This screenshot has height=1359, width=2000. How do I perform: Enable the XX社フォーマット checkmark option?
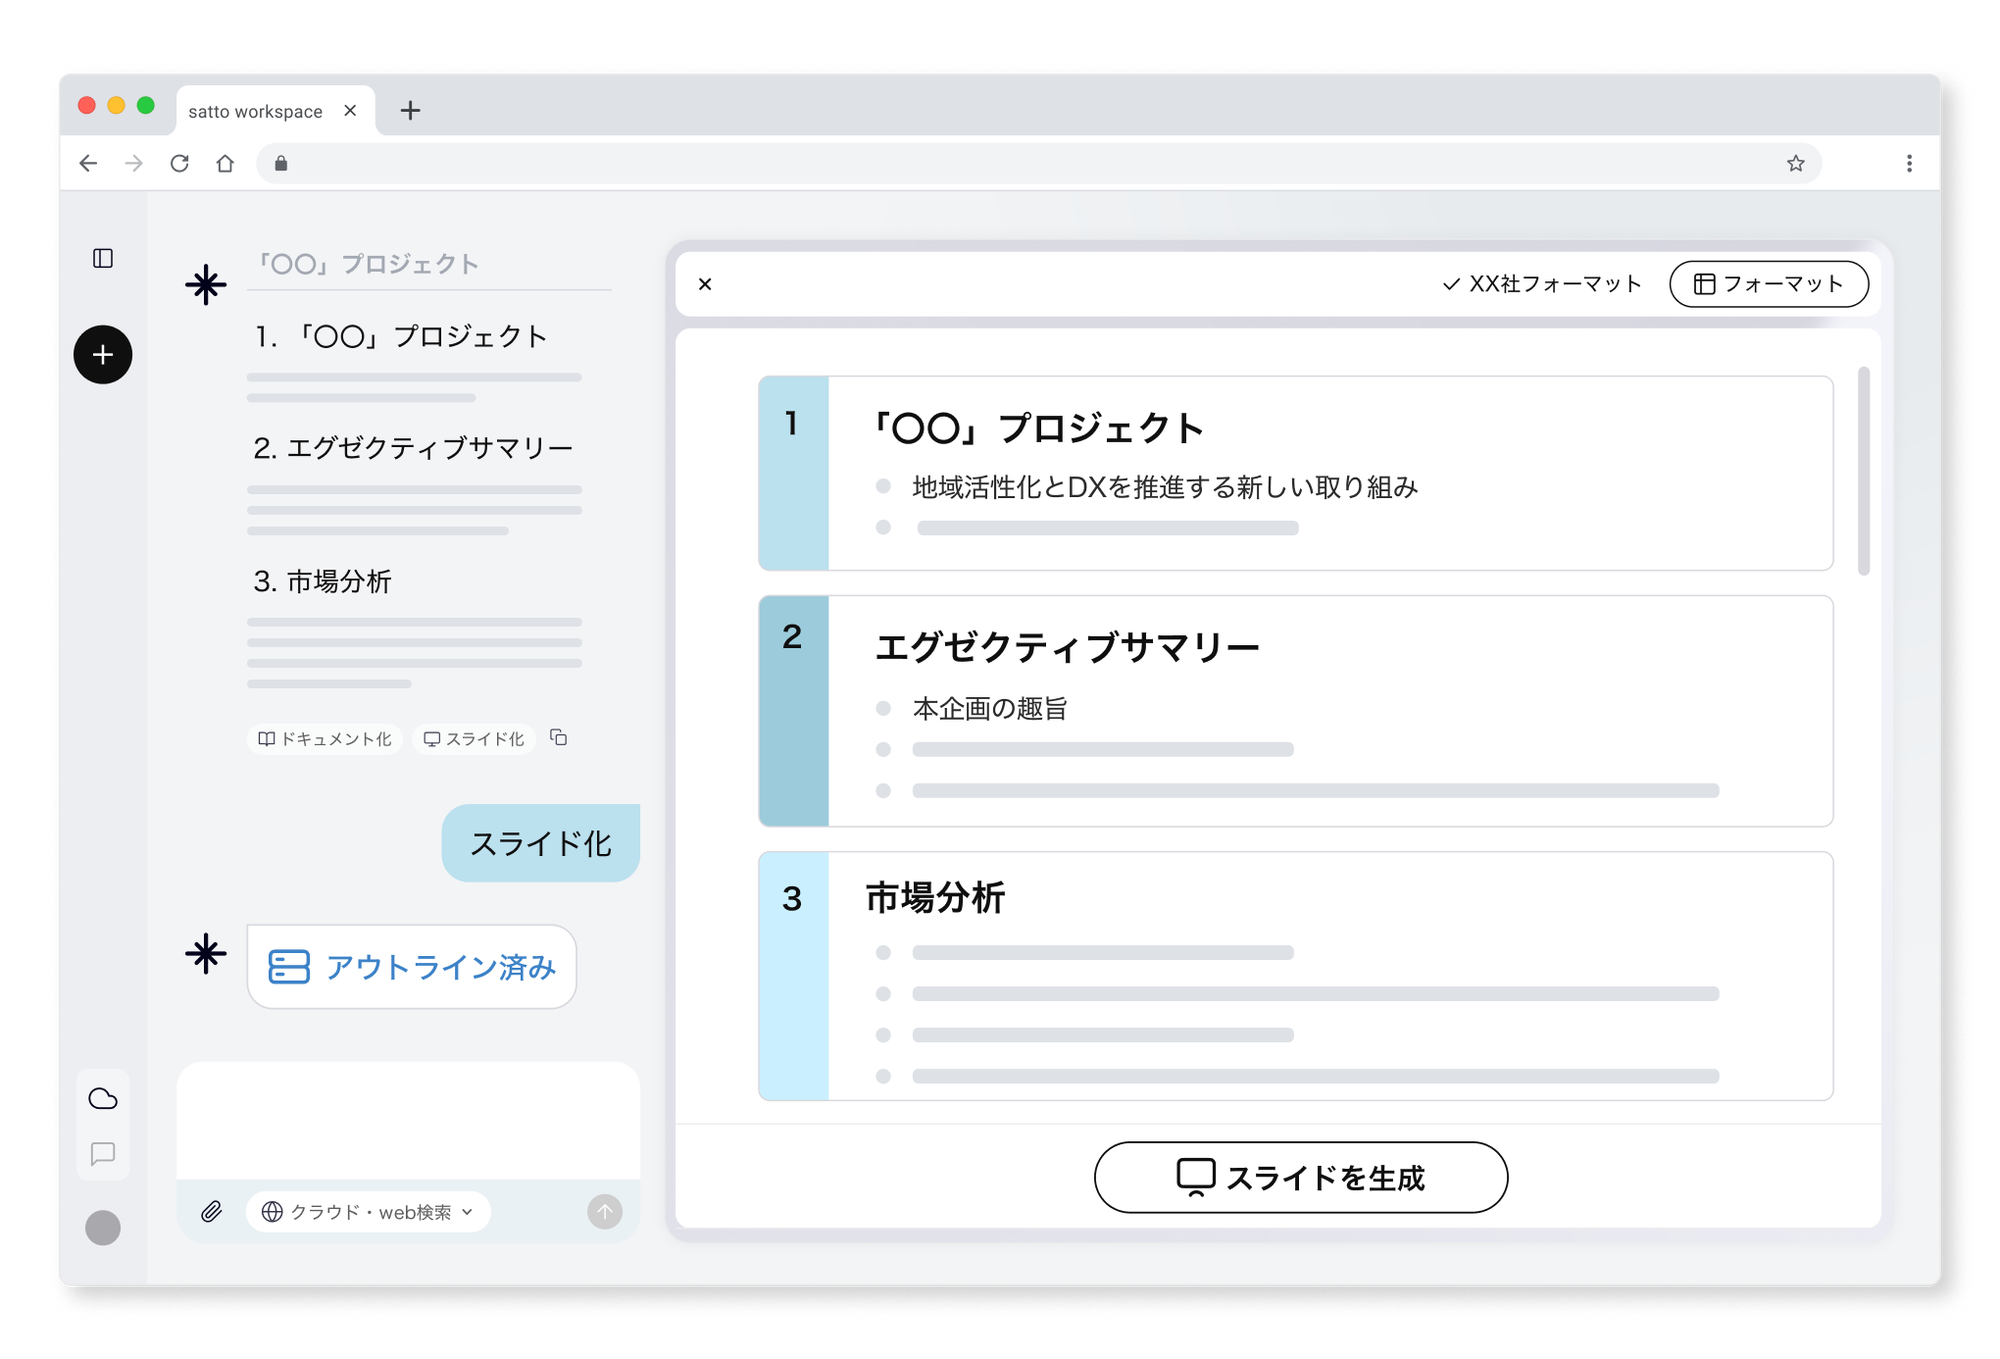click(1543, 283)
